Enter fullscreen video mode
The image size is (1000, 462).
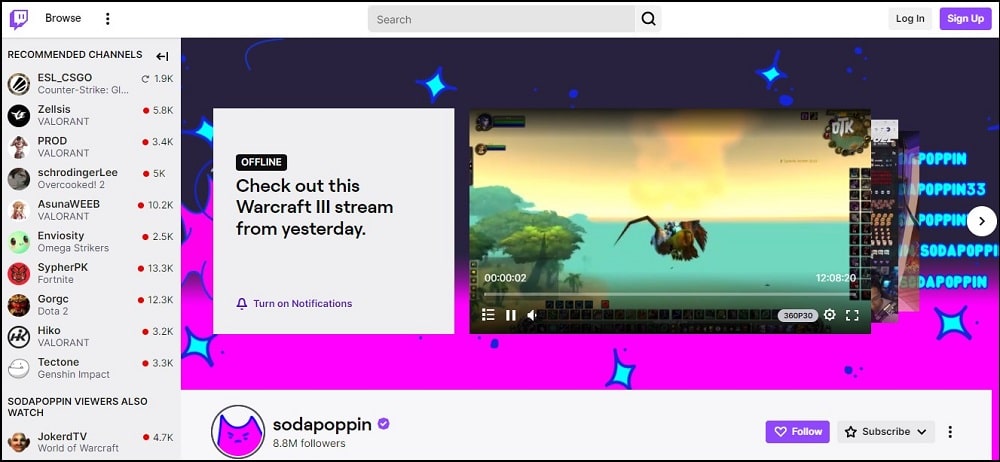pos(852,315)
